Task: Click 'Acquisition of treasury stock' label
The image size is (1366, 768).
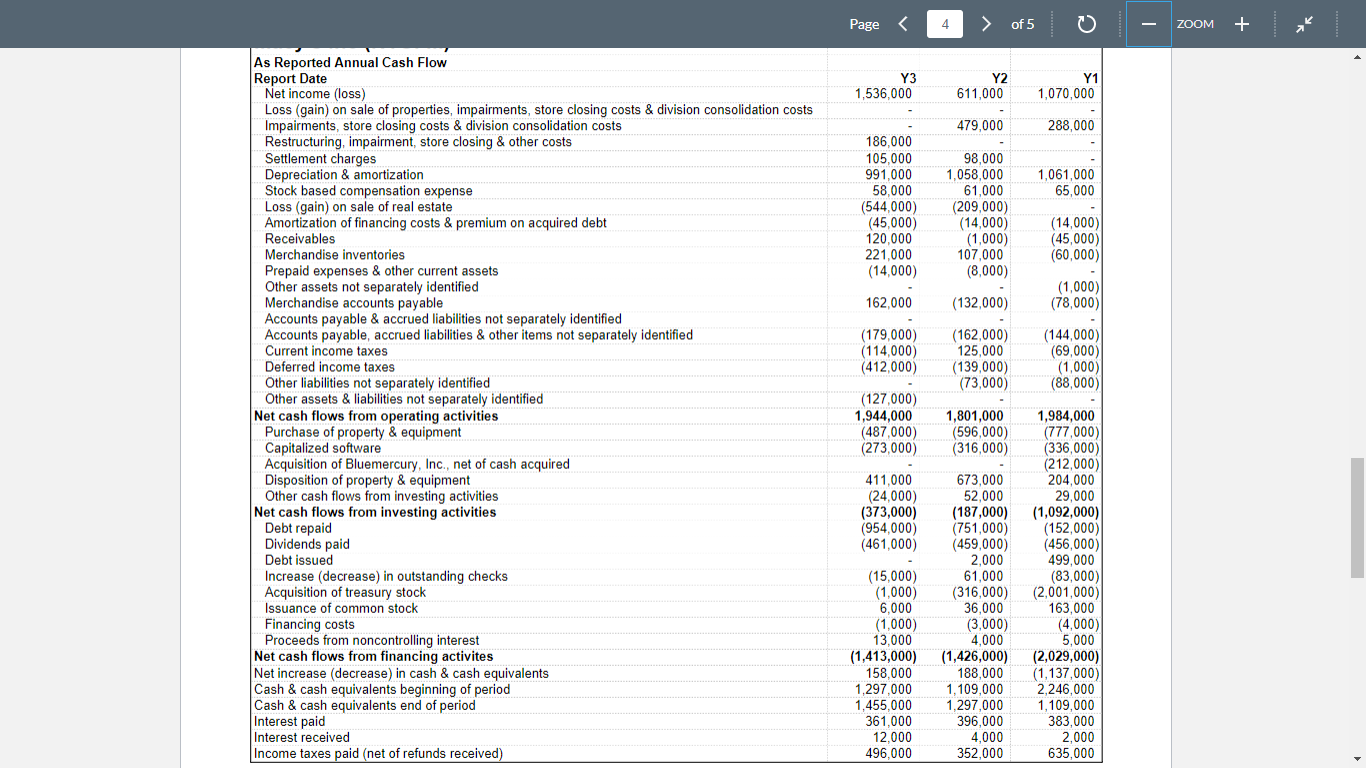Action: 345,592
